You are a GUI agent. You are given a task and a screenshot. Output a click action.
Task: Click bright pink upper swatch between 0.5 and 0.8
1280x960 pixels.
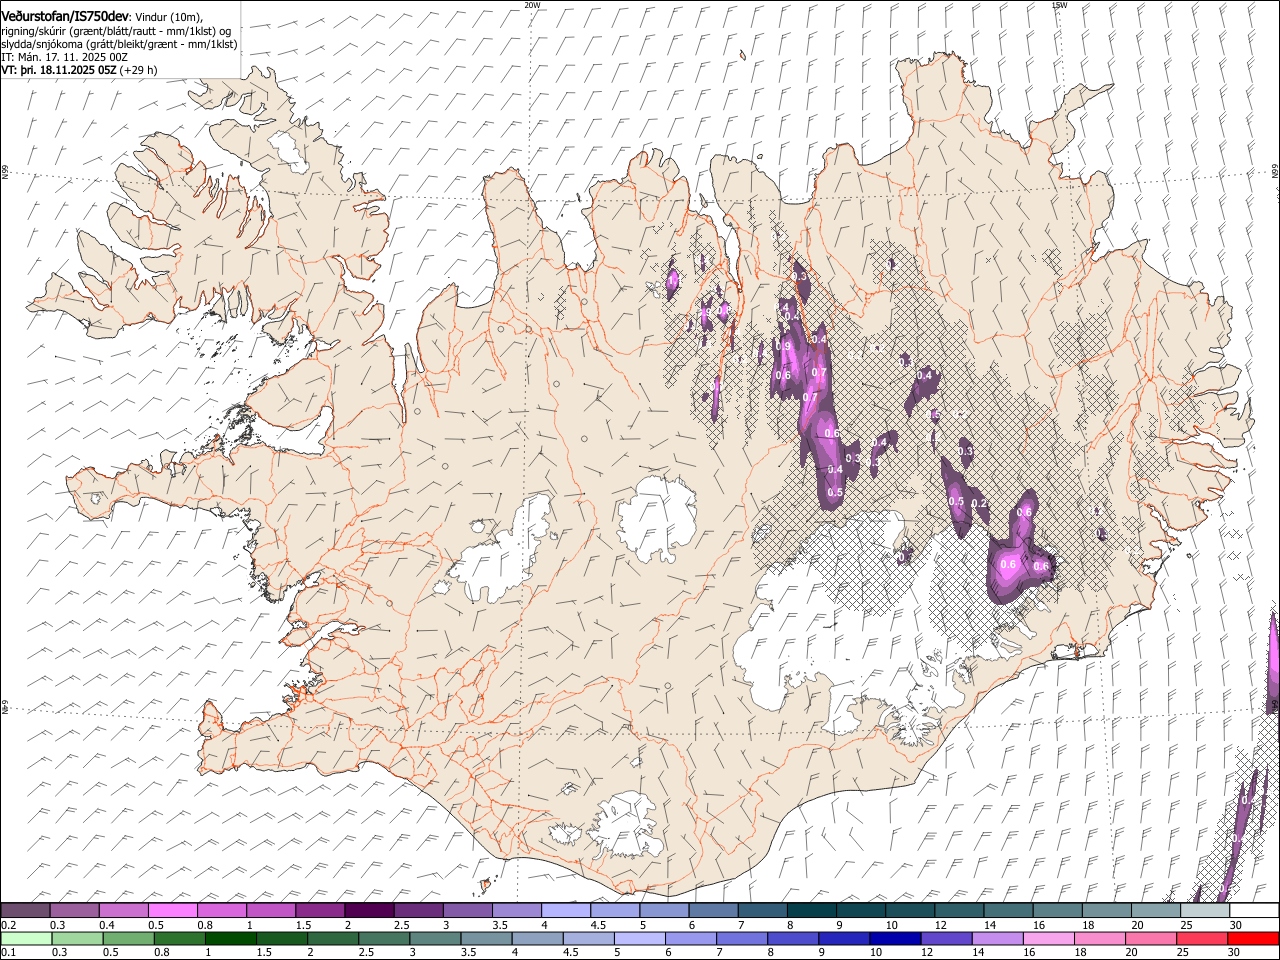173,911
